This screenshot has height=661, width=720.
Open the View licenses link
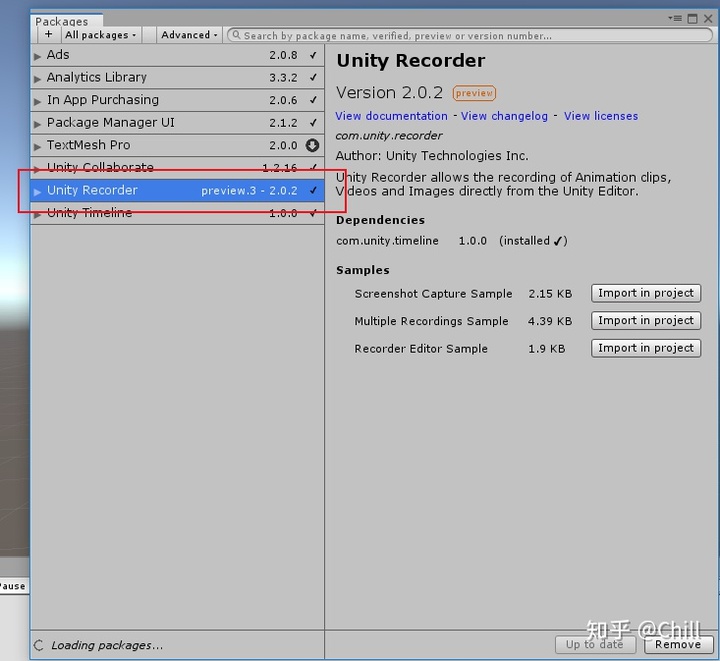tap(601, 116)
